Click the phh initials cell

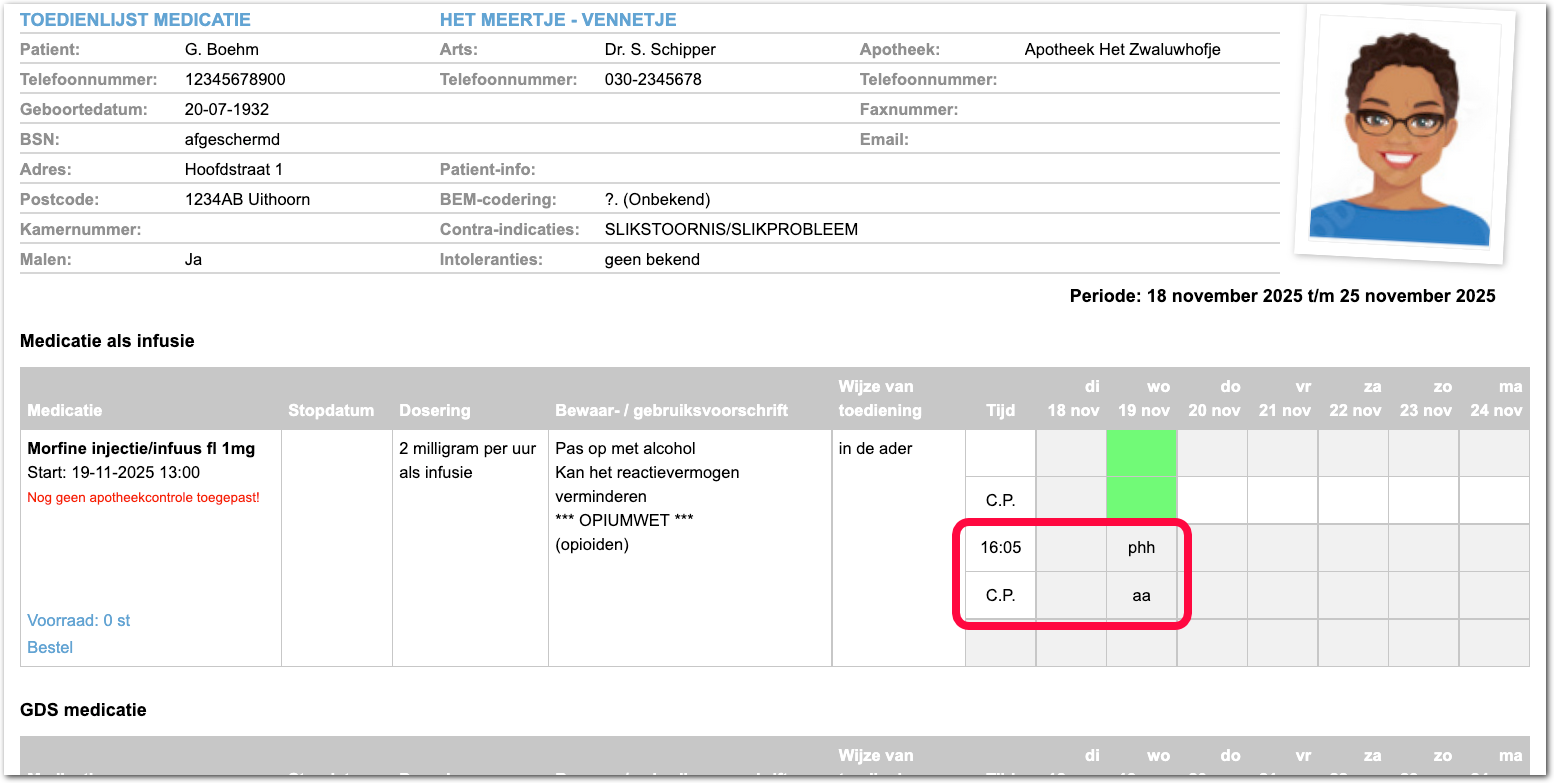1141,548
